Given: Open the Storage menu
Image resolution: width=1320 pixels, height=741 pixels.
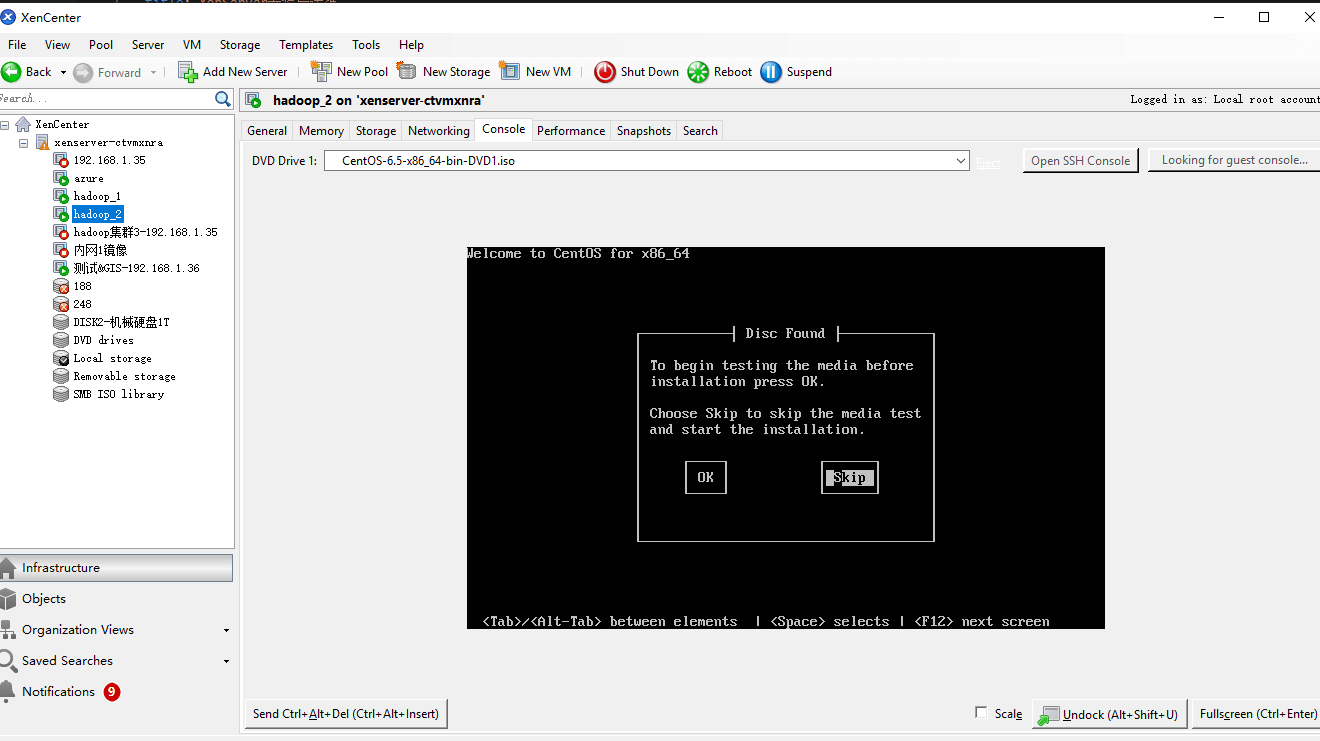Looking at the screenshot, I should (239, 45).
